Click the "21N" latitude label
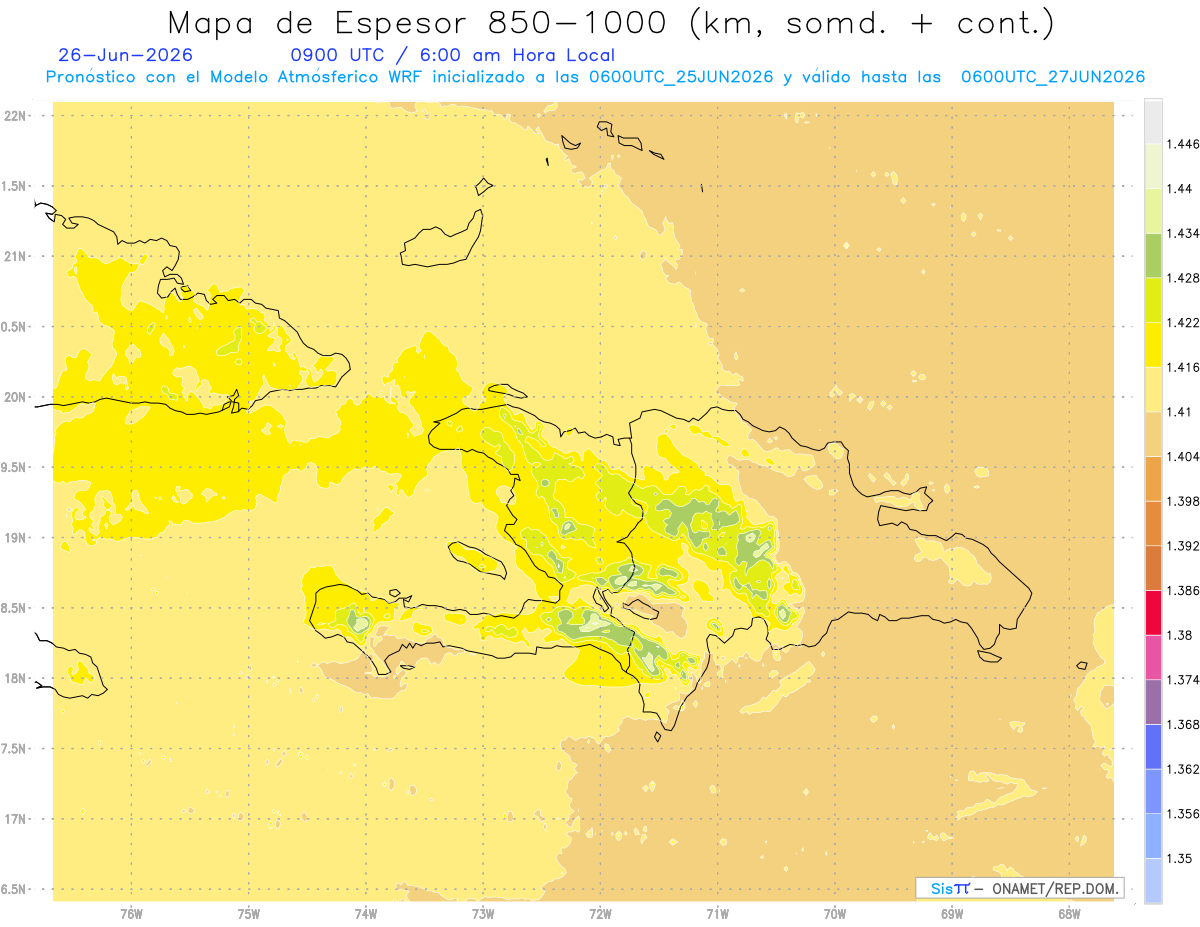The height and width of the screenshot is (927, 1200). [17, 256]
